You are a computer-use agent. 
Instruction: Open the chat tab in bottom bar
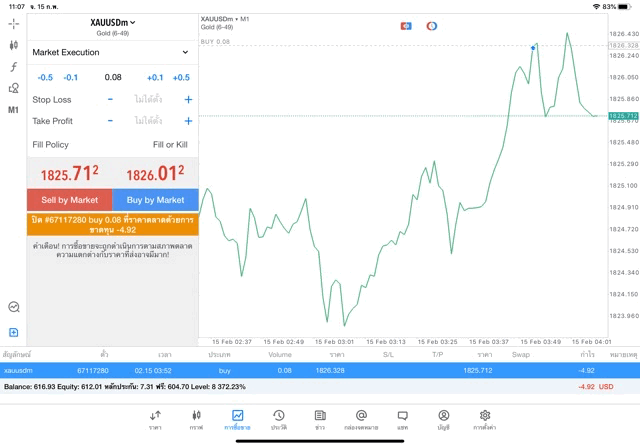point(402,420)
